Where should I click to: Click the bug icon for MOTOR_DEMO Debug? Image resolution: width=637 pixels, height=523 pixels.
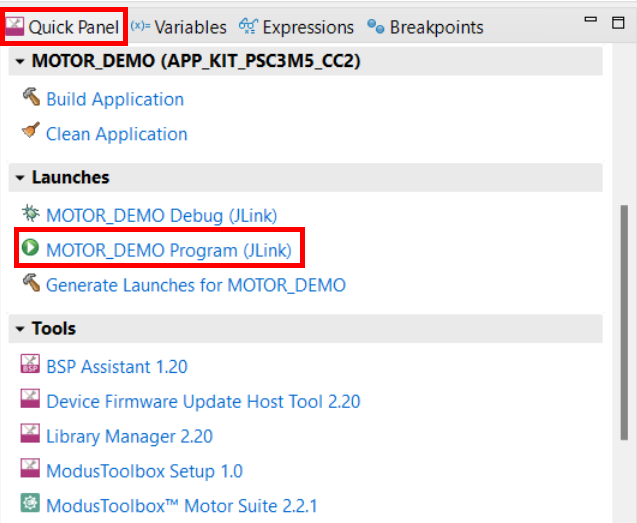tap(30, 213)
